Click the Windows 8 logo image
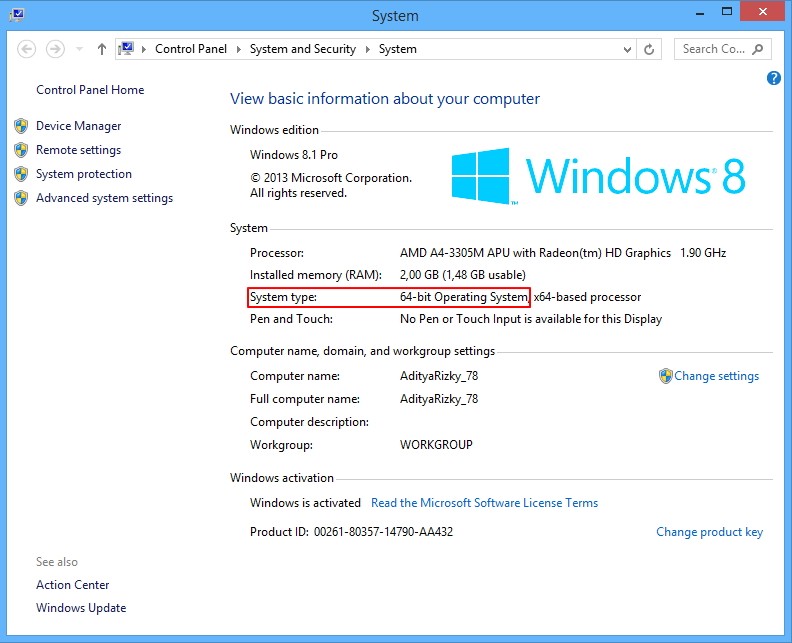This screenshot has width=792, height=643. click(x=599, y=176)
